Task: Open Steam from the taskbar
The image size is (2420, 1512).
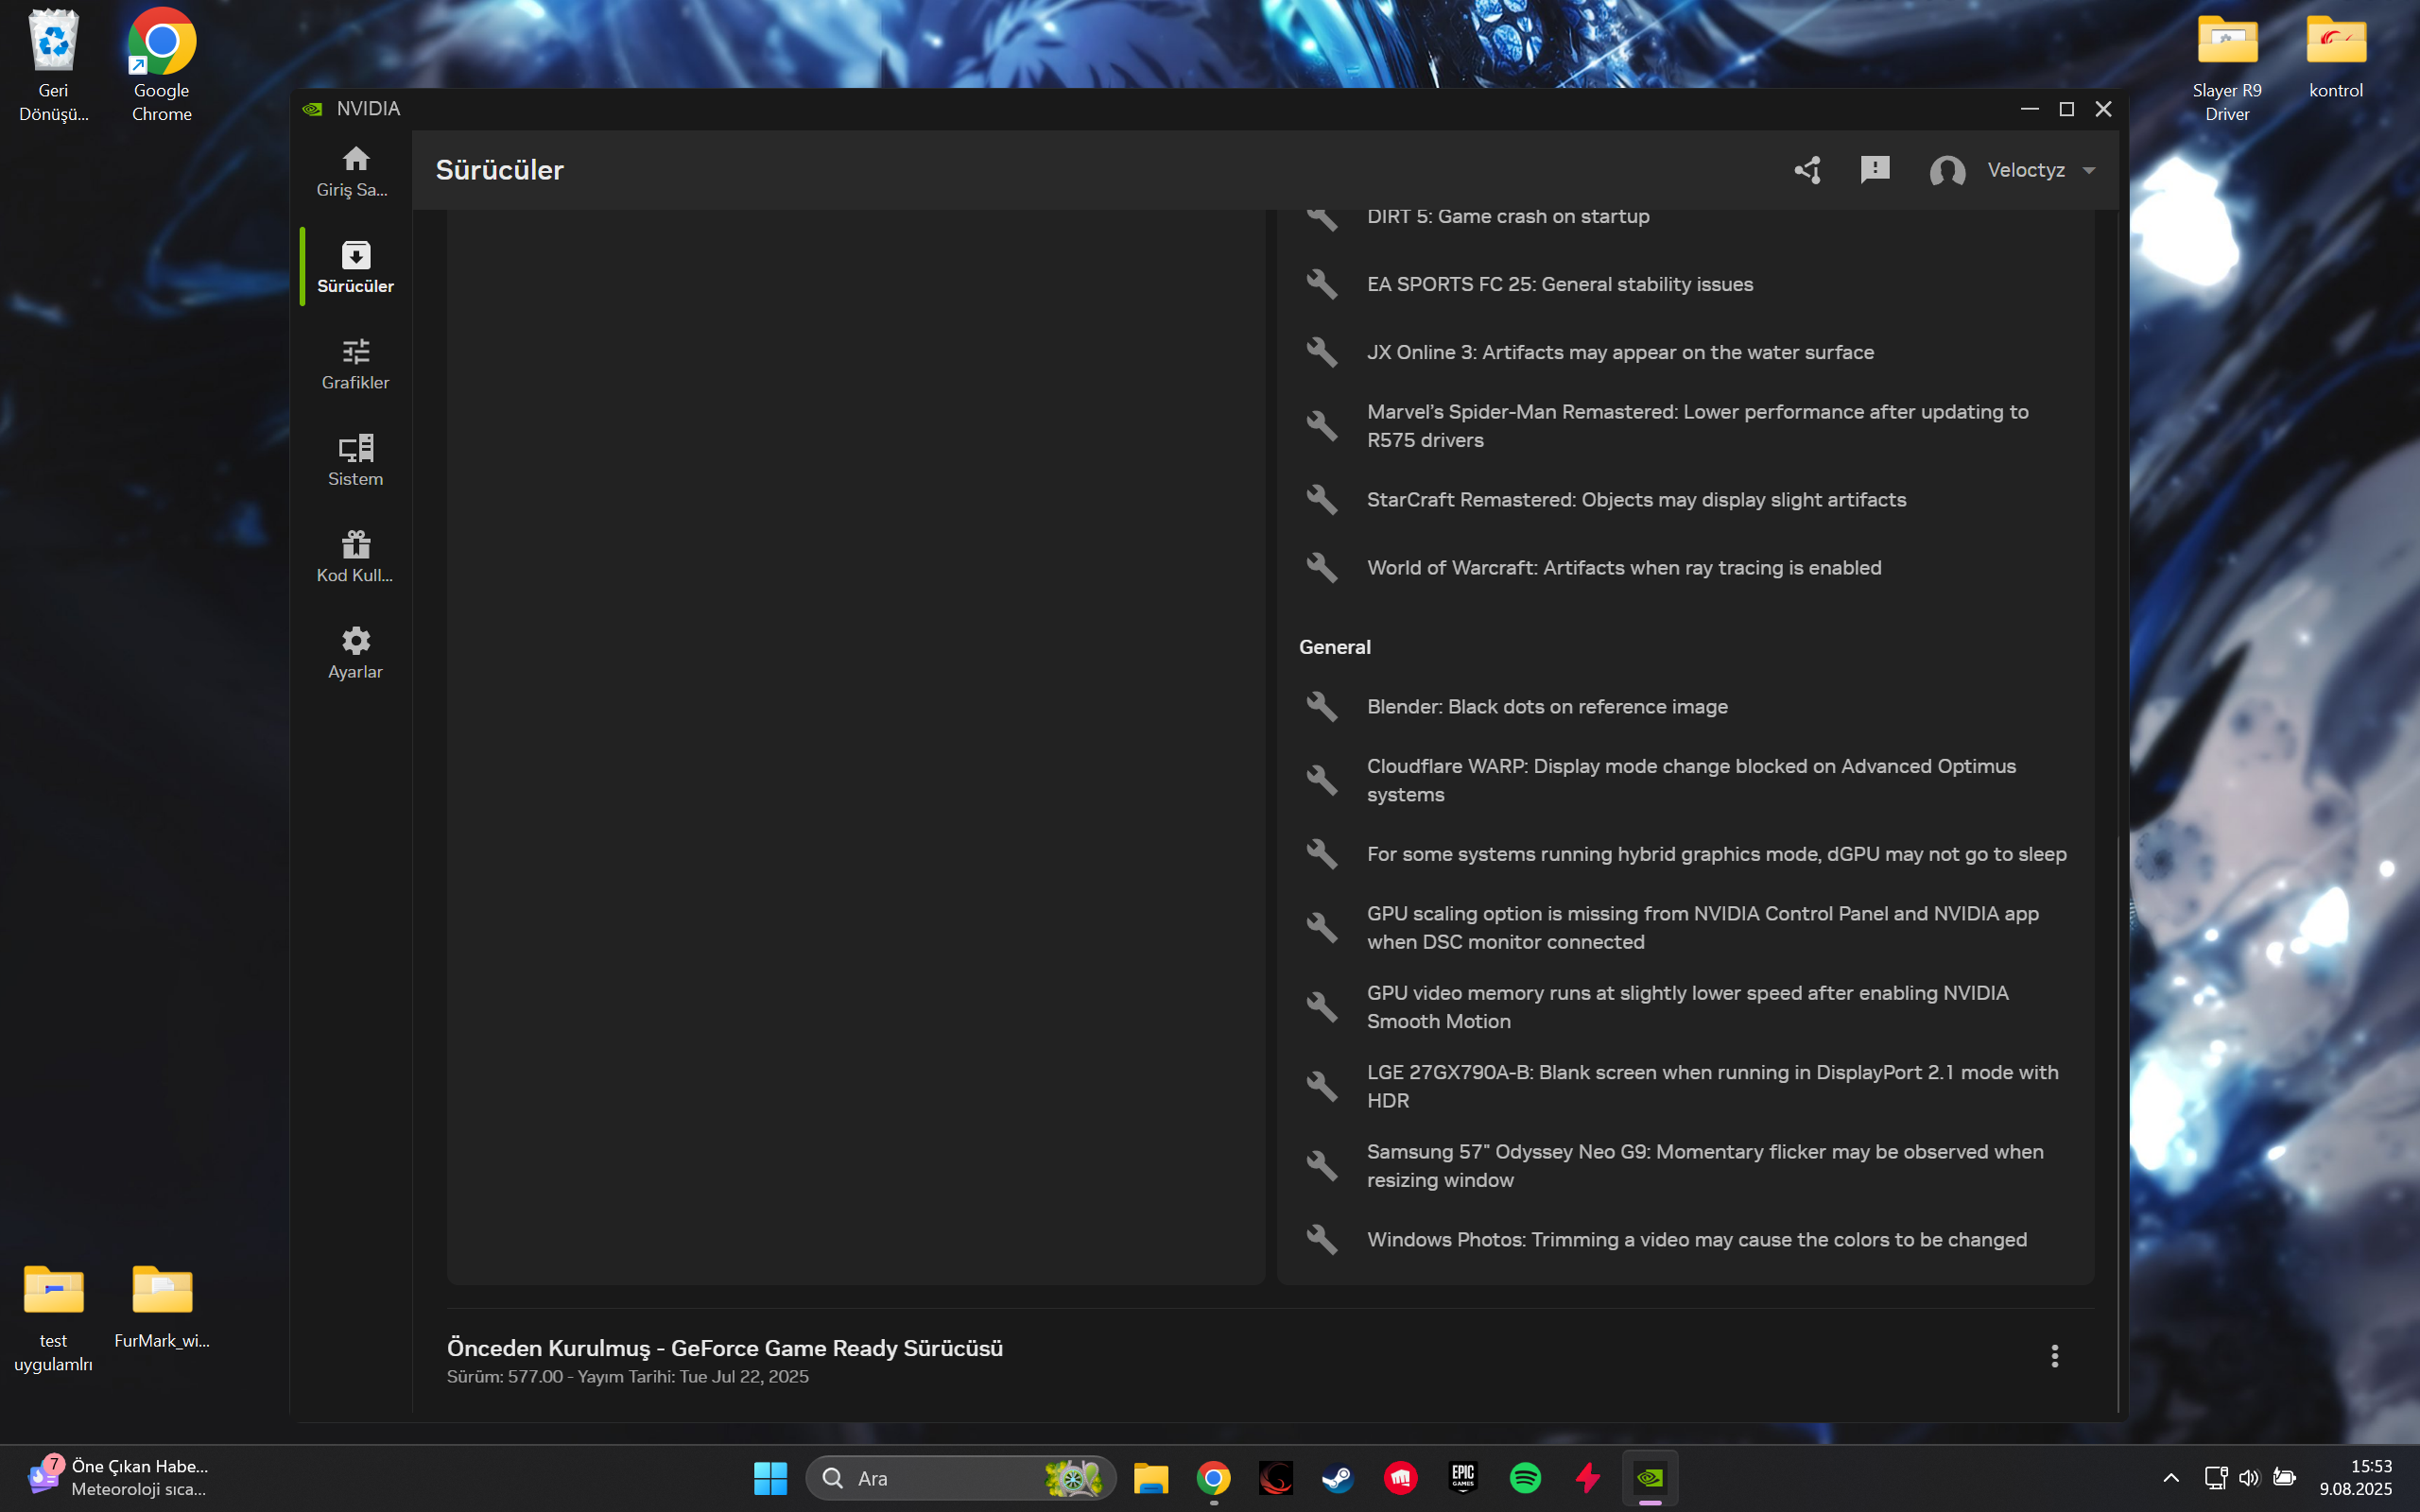Action: [x=1338, y=1478]
